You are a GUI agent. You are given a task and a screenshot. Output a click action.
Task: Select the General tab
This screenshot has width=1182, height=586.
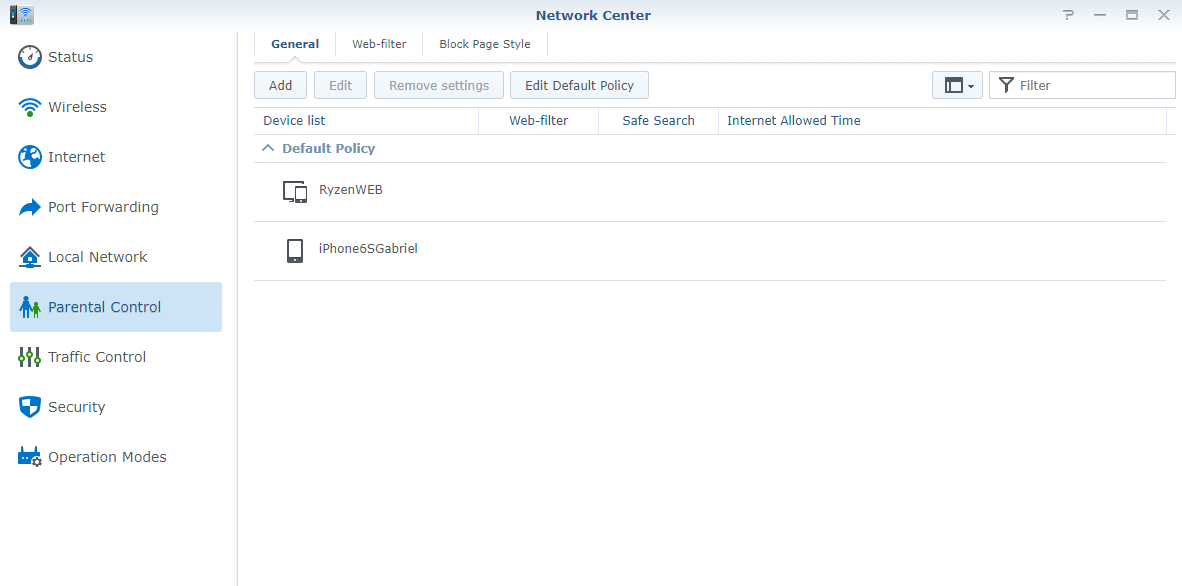[295, 44]
